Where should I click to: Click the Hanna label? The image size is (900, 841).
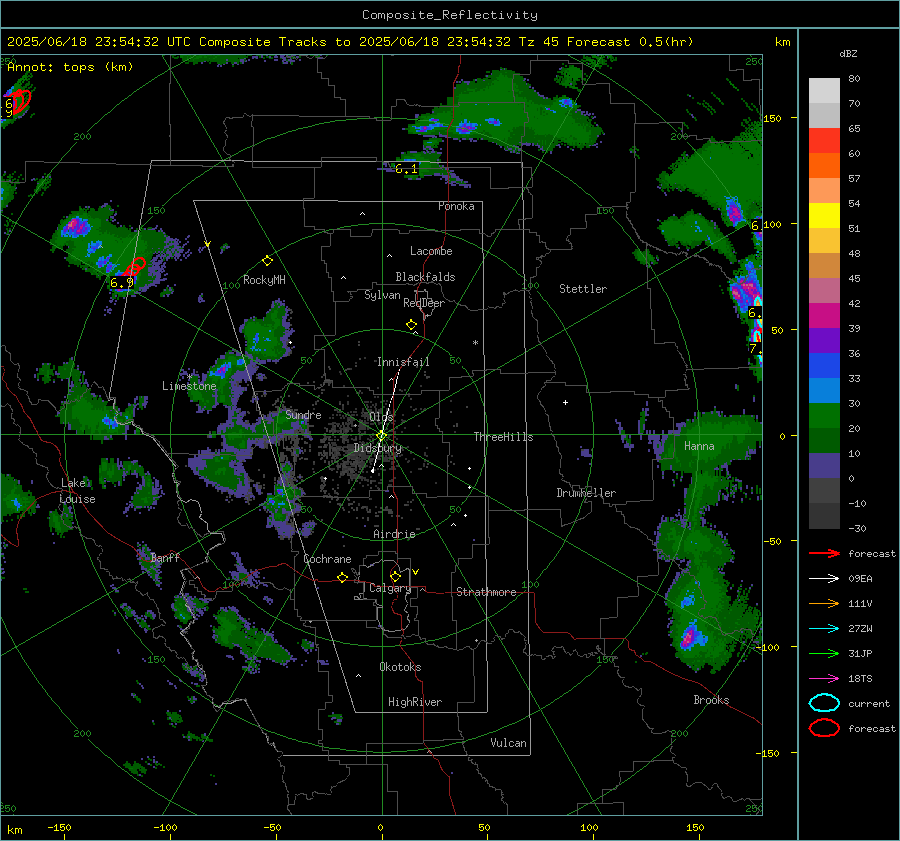click(699, 446)
